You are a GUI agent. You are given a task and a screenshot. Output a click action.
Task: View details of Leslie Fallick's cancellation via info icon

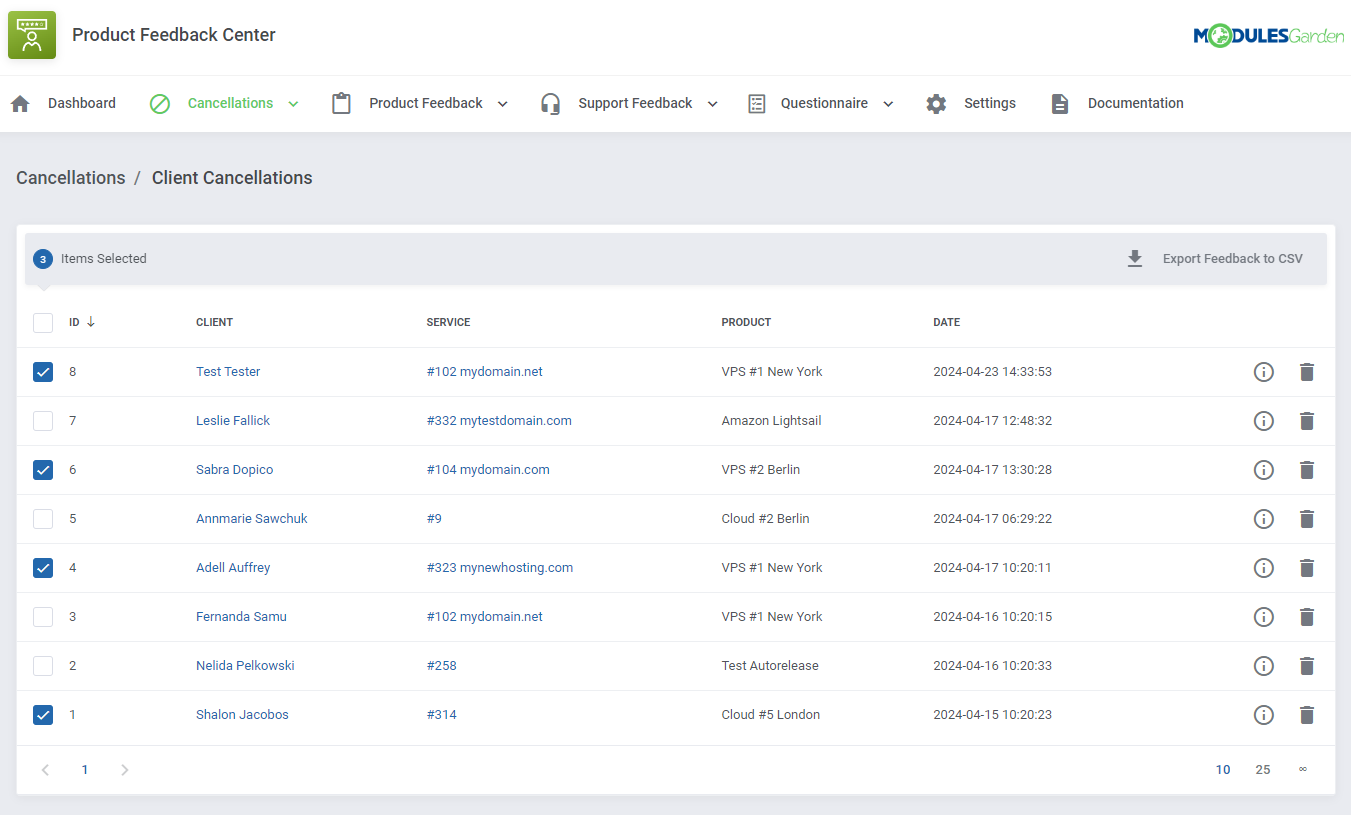[x=1263, y=420]
